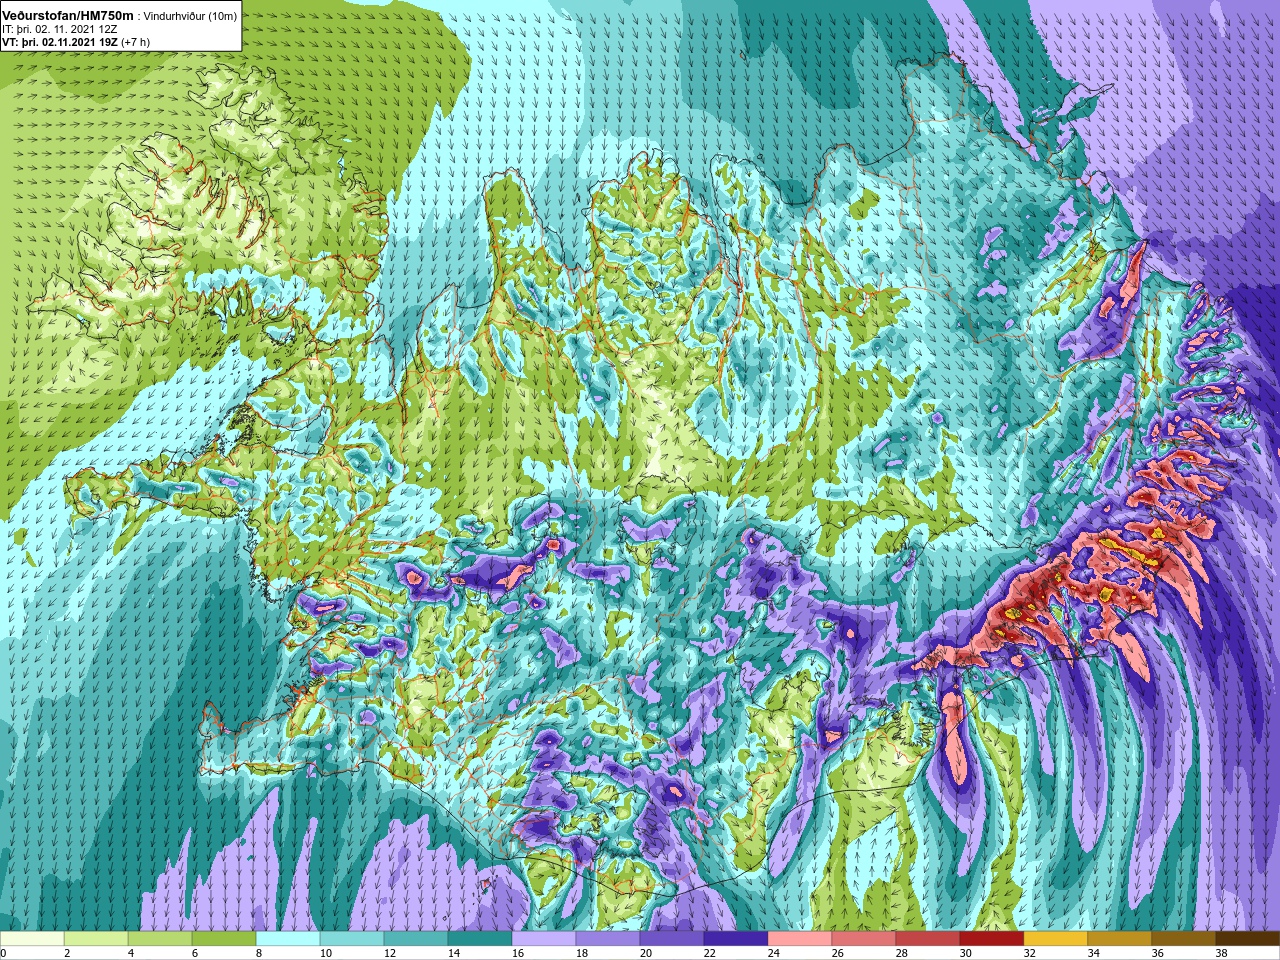Click the 2–4 m/s legend color swatch
This screenshot has width=1280, height=960.
coord(96,939)
